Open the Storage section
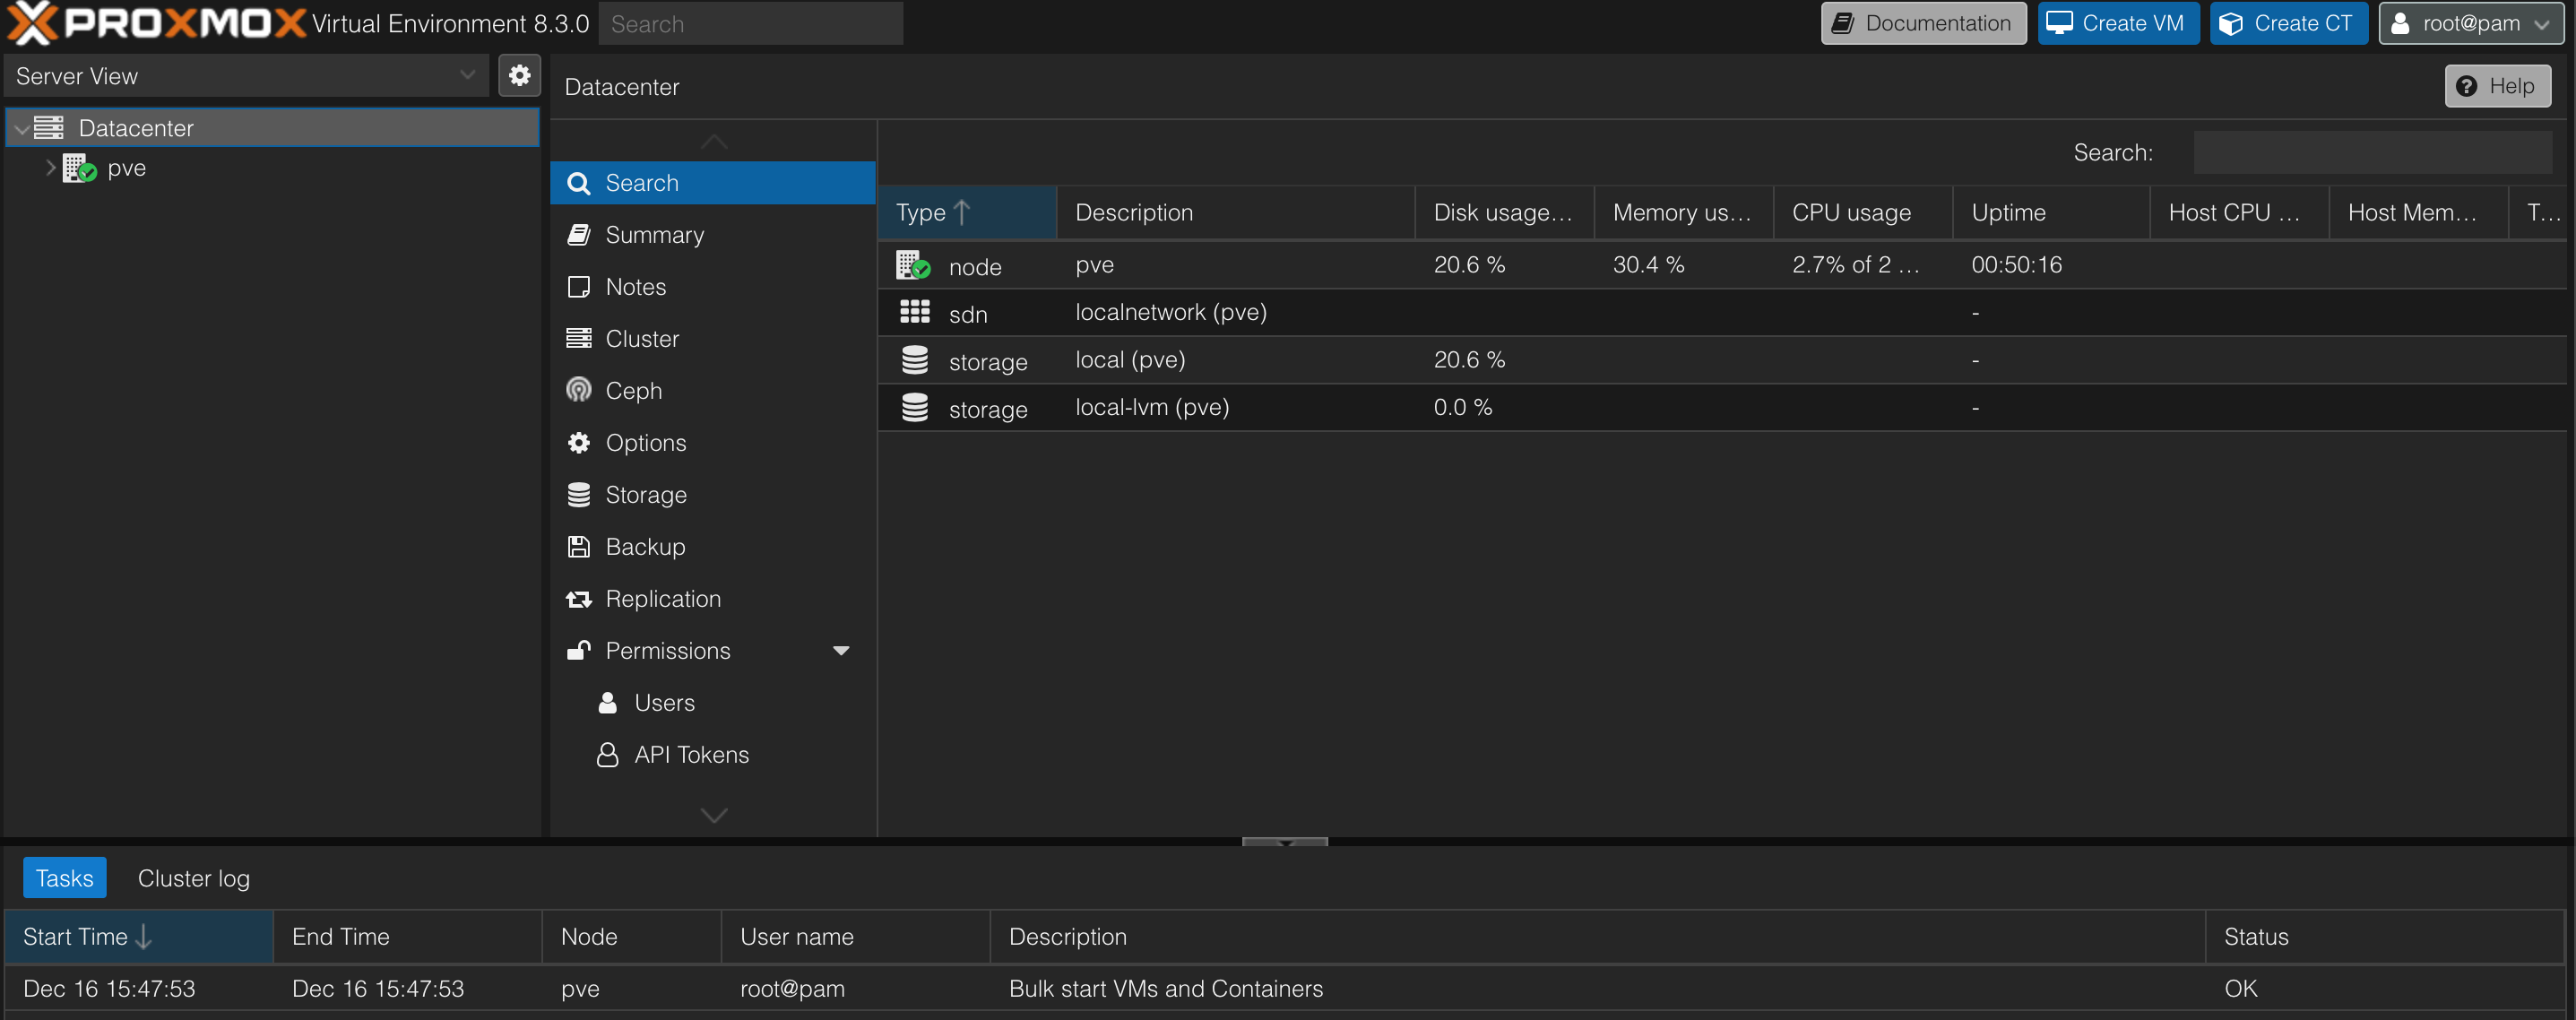This screenshot has width=2576, height=1020. tap(645, 494)
